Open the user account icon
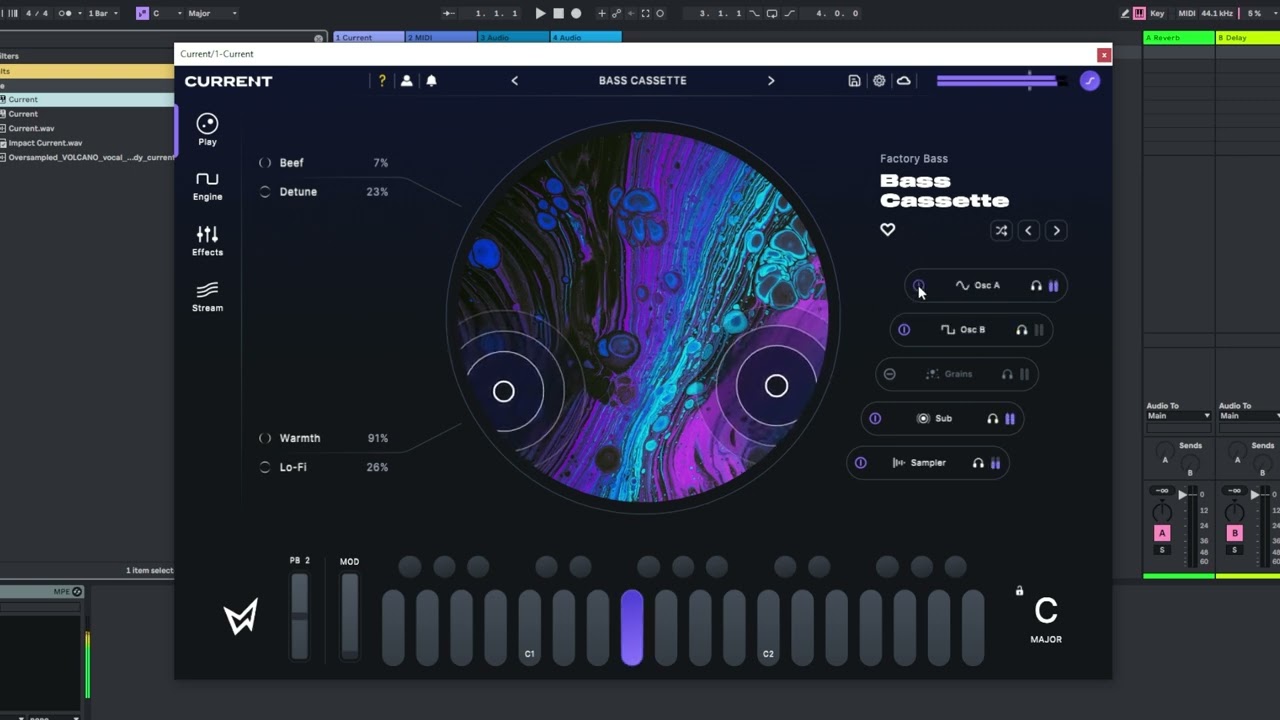This screenshot has width=1280, height=720. click(406, 81)
